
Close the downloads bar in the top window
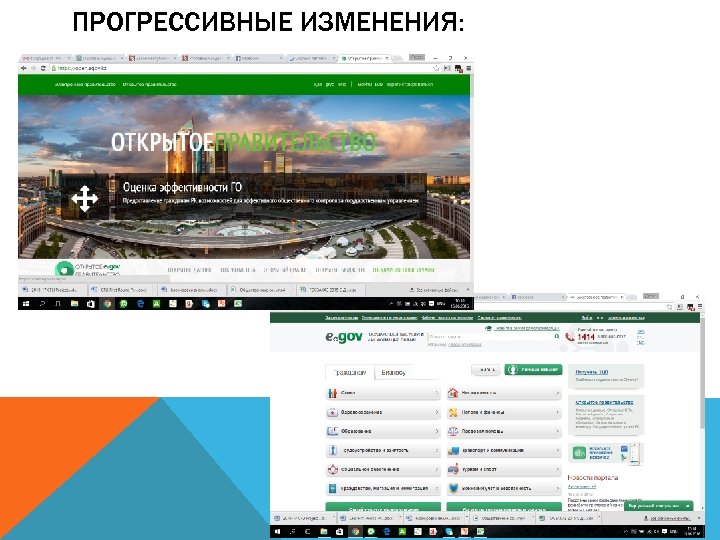click(x=467, y=290)
